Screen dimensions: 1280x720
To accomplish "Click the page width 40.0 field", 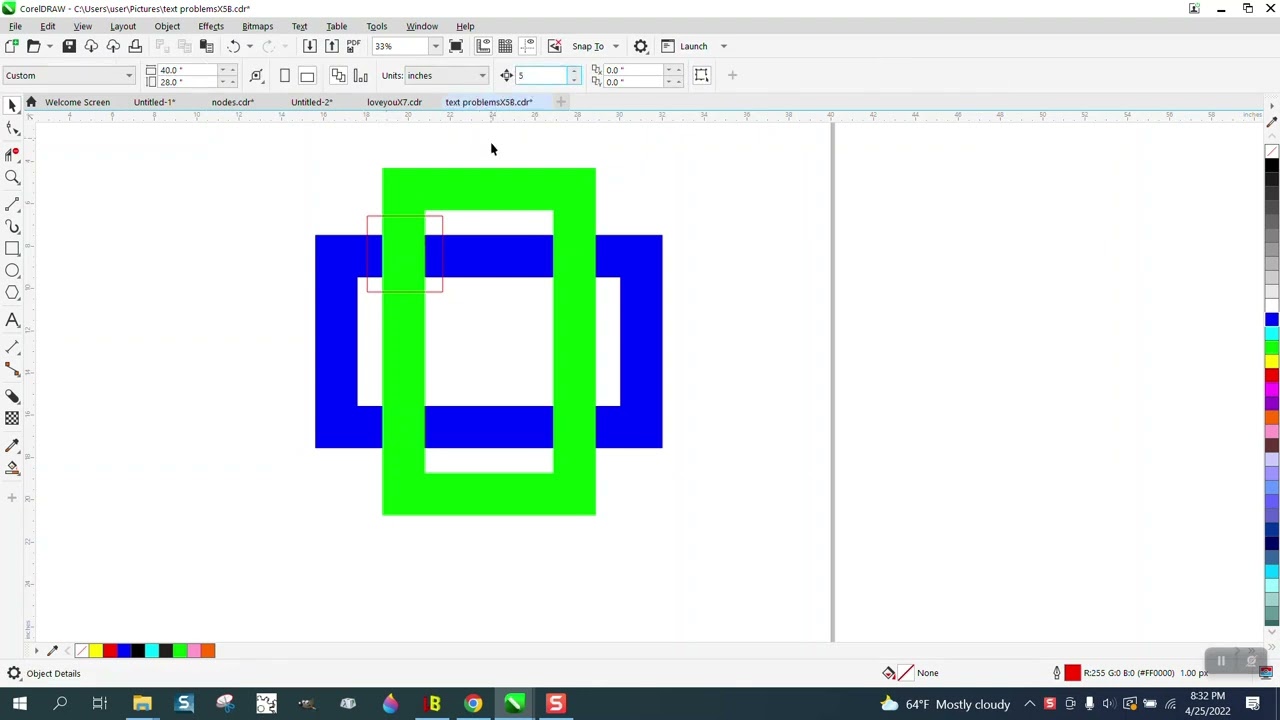I will [187, 70].
